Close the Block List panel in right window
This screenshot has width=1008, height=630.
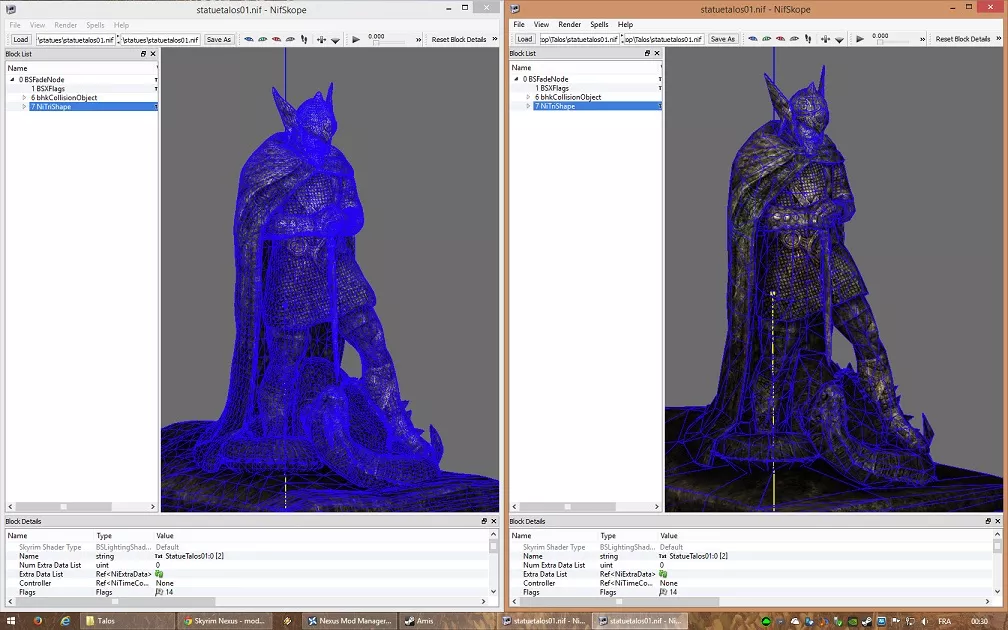pyautogui.click(x=657, y=53)
